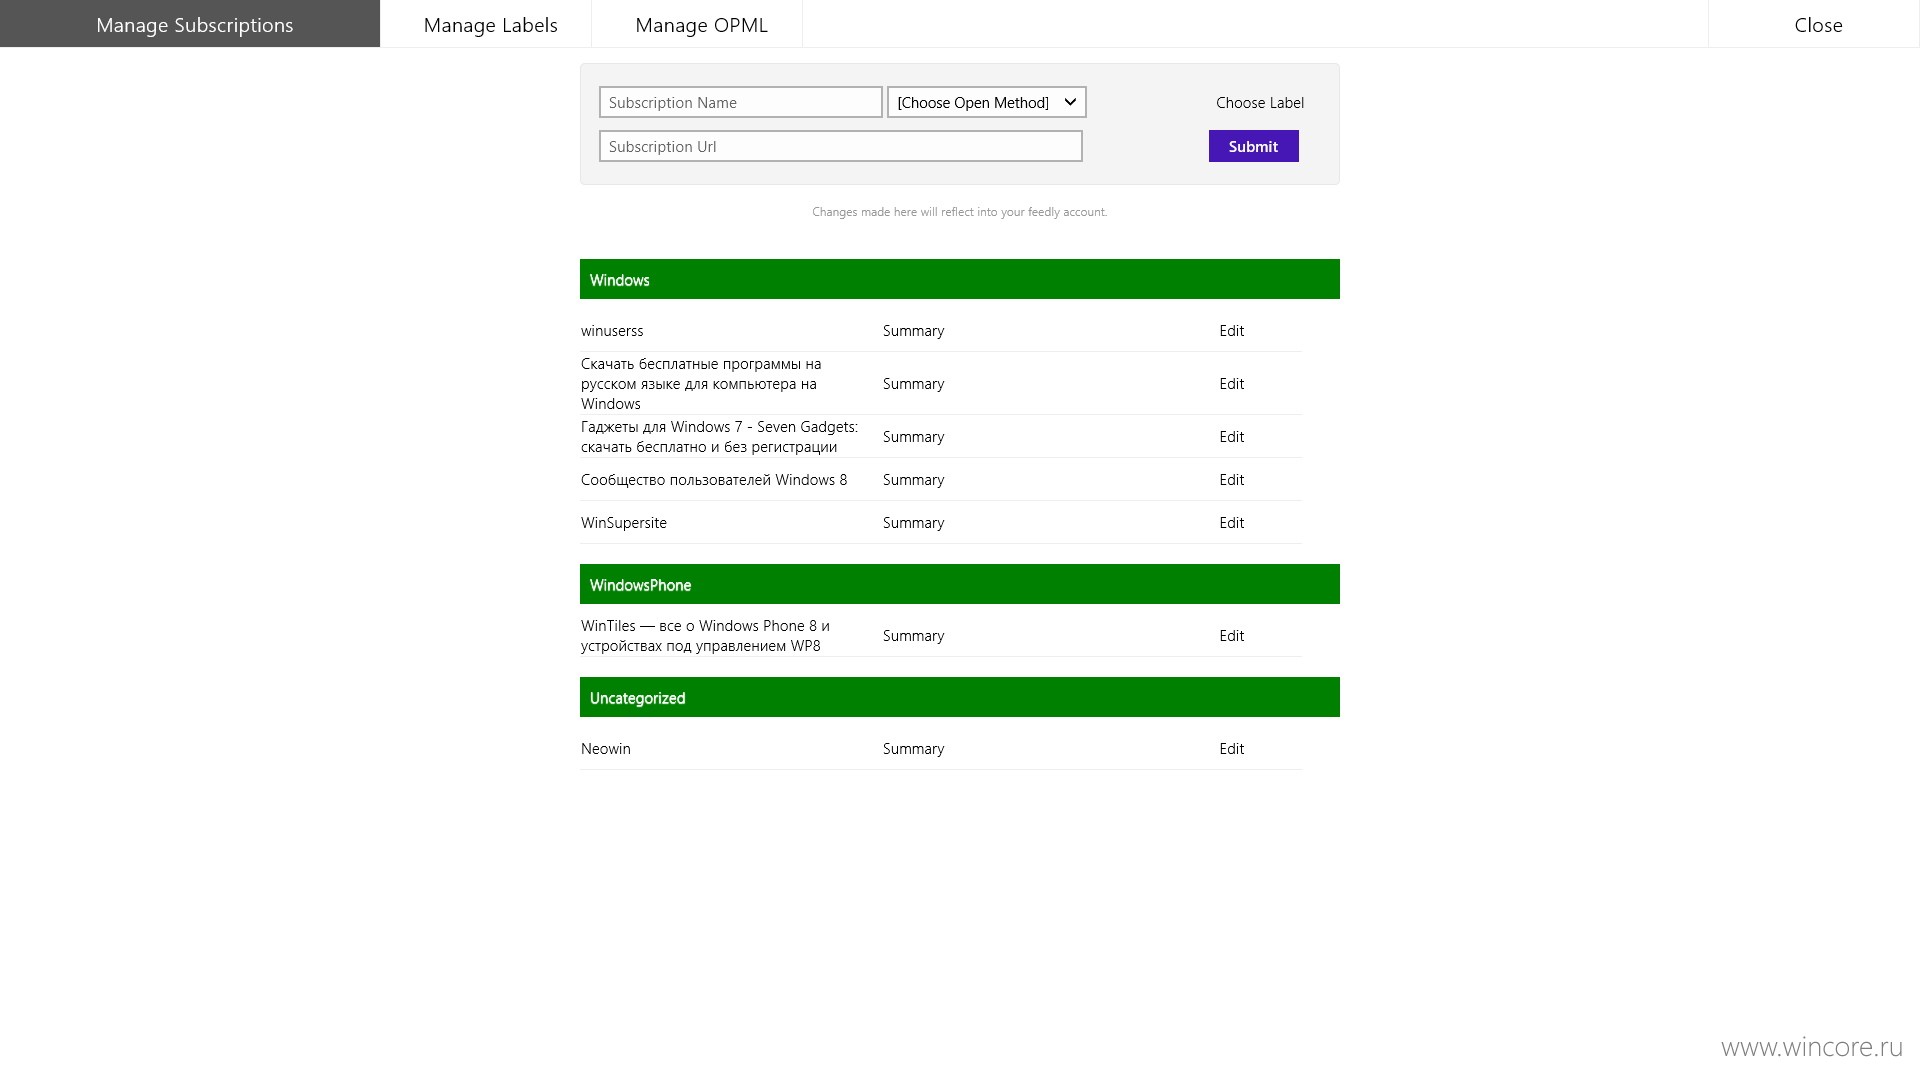Click Summary for Сообщество пользователей Windows 8
1920x1080 pixels.
(913, 480)
